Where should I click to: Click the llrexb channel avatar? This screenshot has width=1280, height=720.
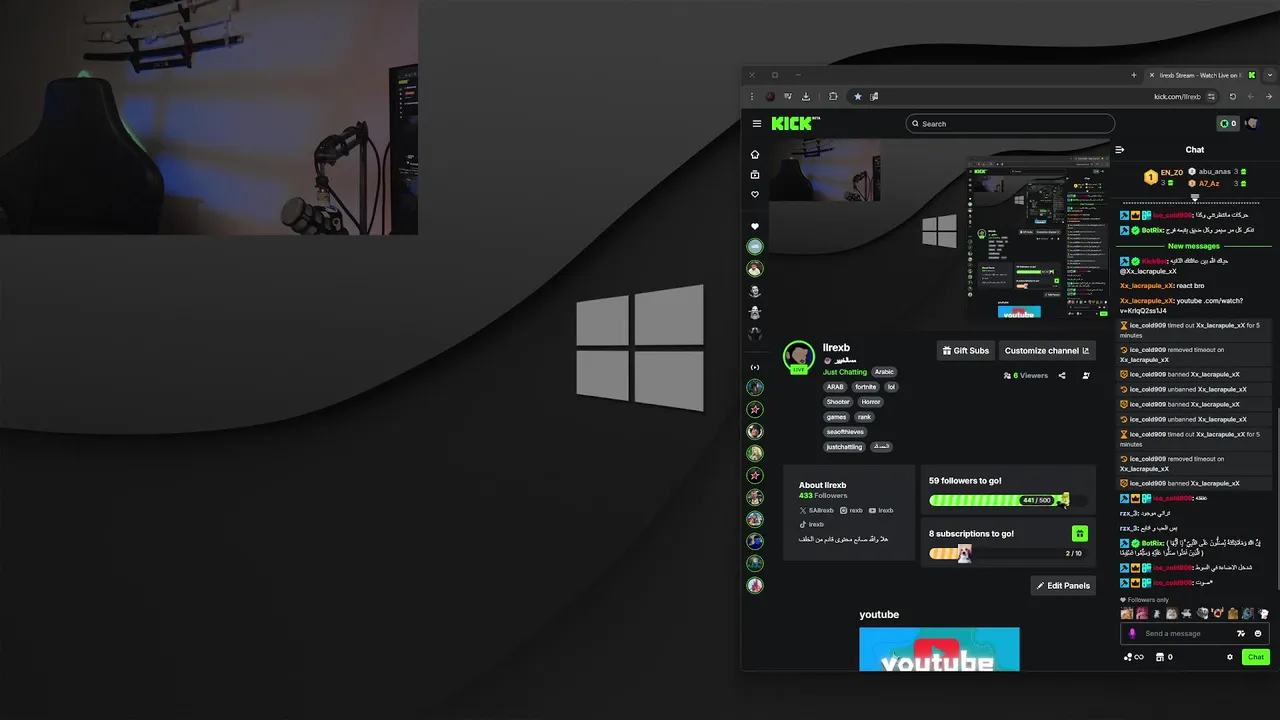point(798,355)
